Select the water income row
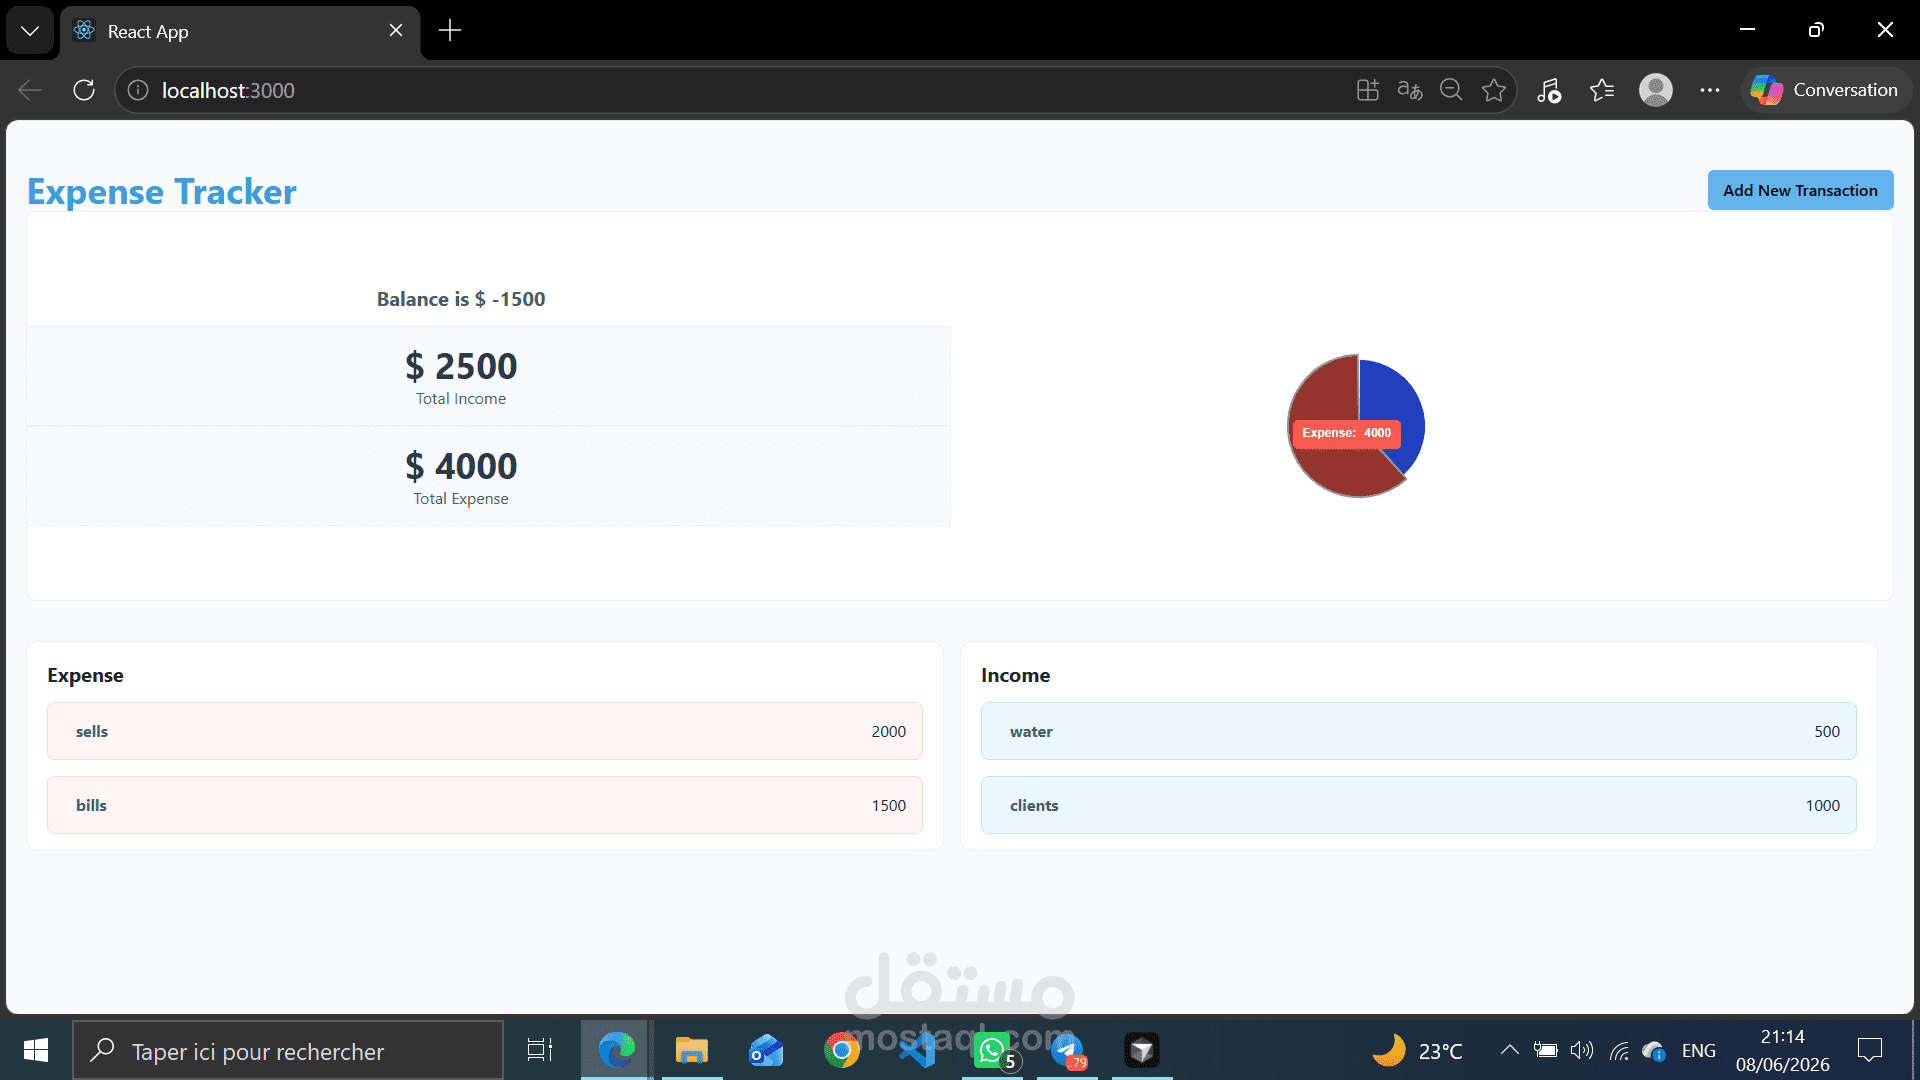 pyautogui.click(x=1419, y=731)
